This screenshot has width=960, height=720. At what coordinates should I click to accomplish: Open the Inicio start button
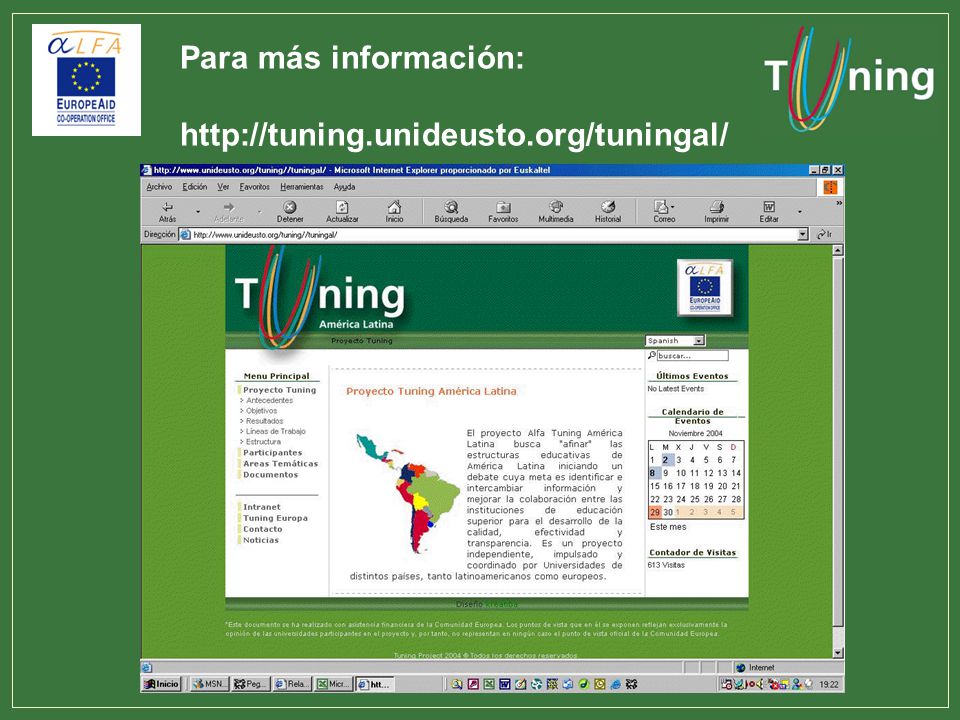coord(162,684)
